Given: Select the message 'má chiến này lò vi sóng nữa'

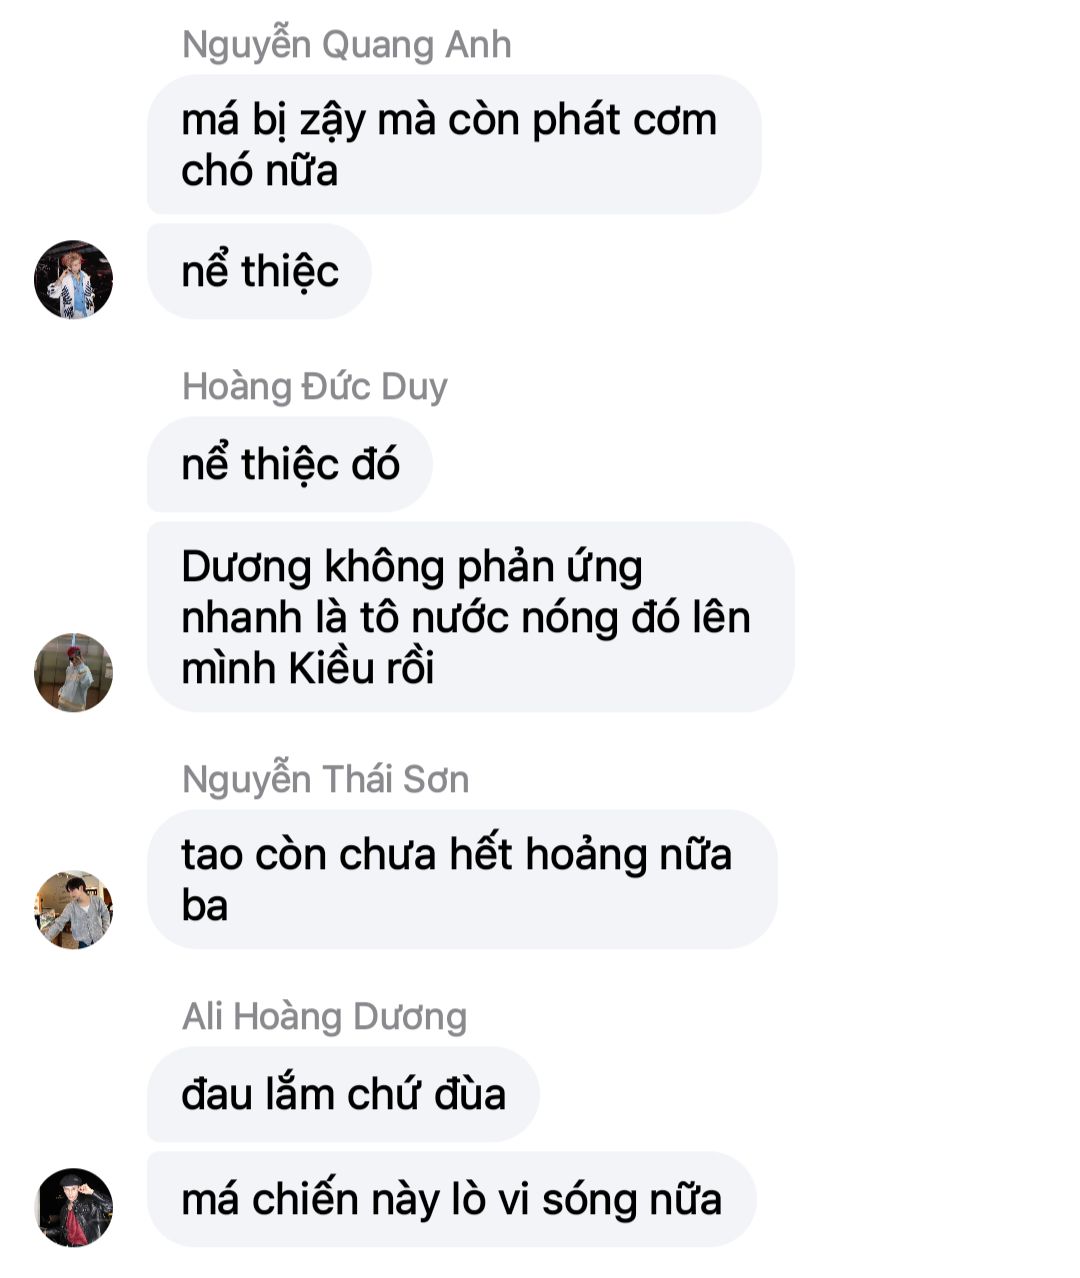Looking at the screenshot, I should (451, 1199).
